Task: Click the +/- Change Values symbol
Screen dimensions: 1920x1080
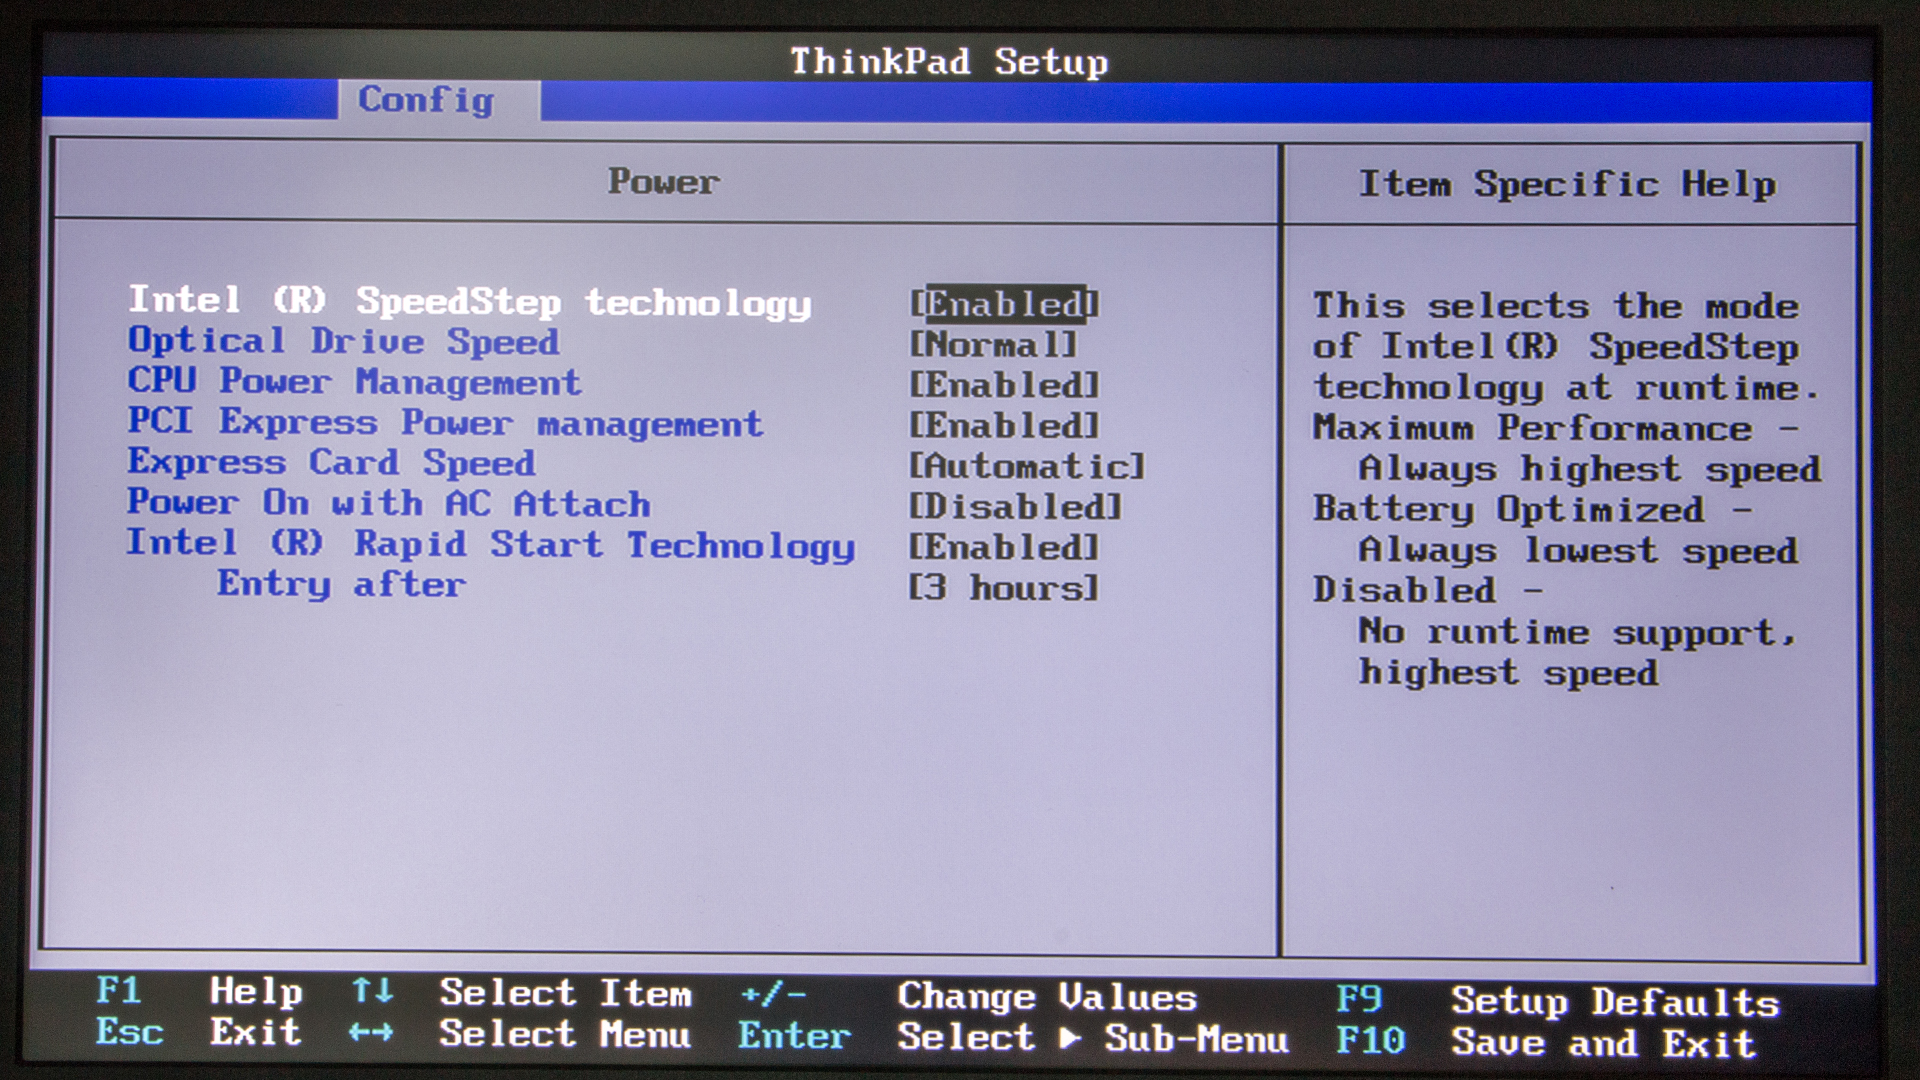Action: point(772,994)
